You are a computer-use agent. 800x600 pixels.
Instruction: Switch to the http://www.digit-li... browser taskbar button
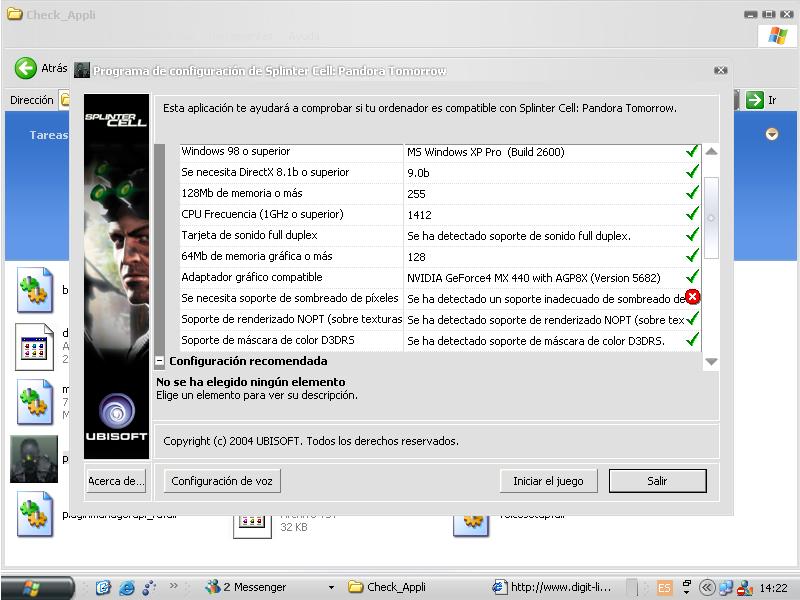[x=554, y=588]
